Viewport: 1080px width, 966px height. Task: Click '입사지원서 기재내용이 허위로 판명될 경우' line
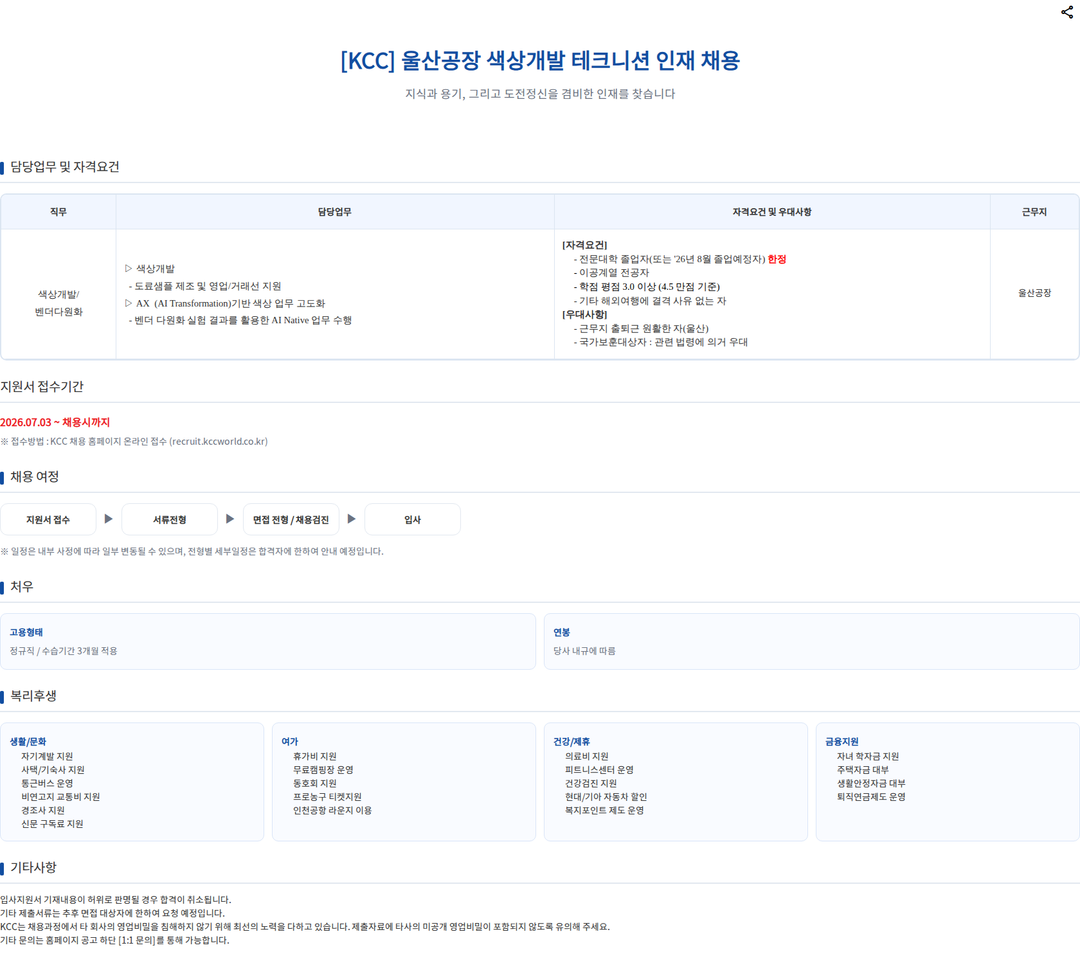(116, 900)
